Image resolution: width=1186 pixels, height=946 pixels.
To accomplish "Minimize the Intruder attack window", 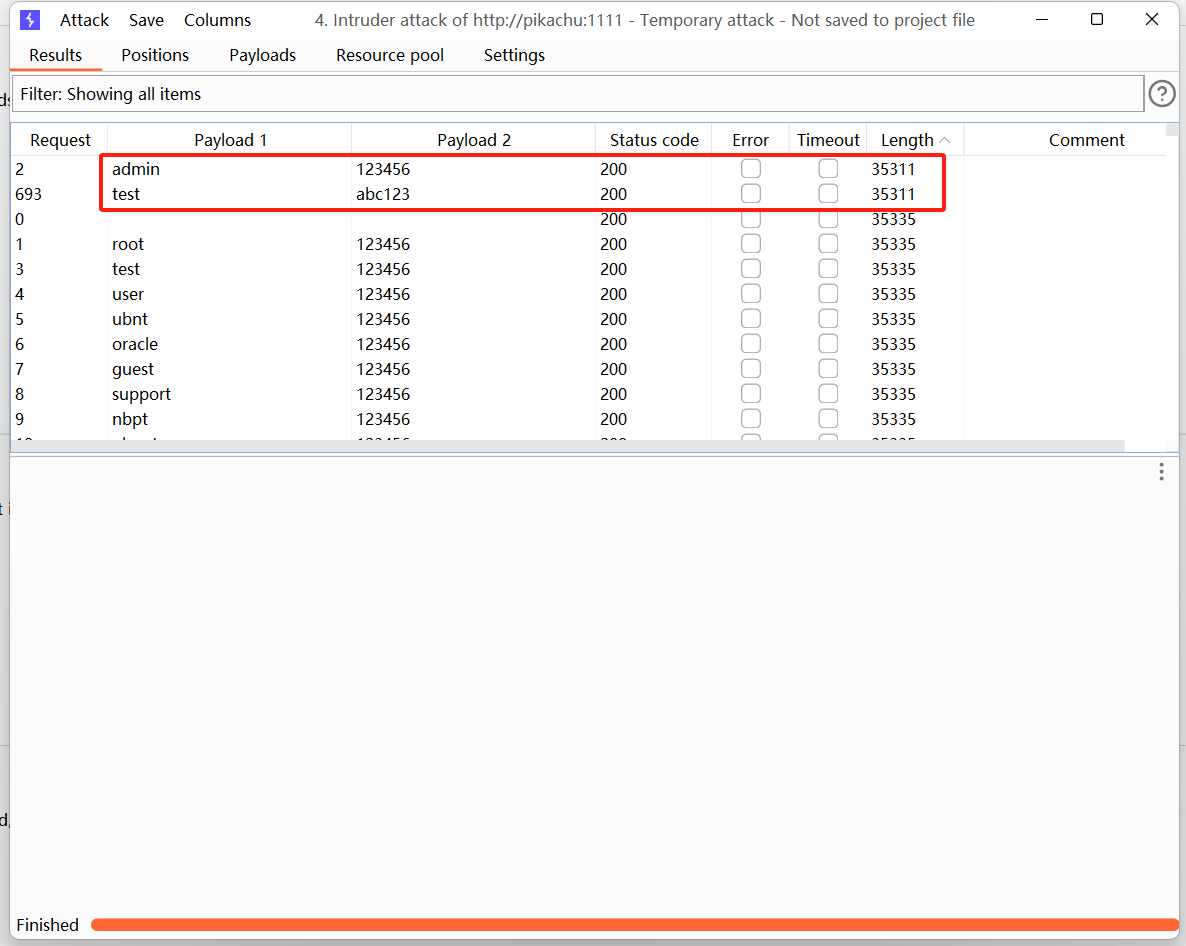I will (1042, 20).
